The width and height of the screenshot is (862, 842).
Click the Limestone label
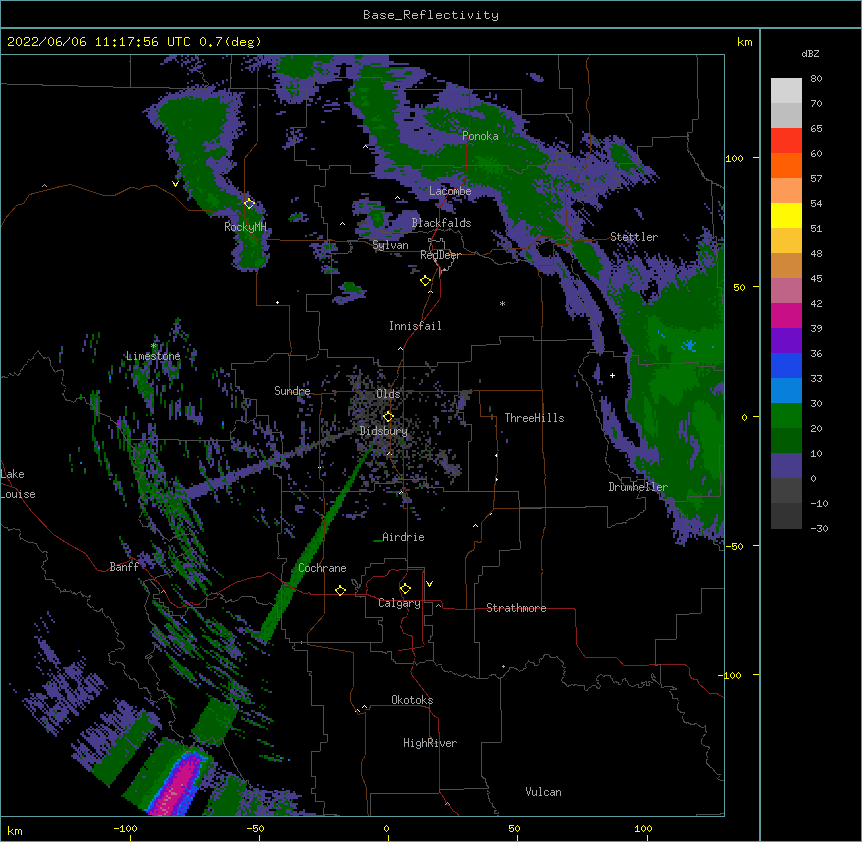(x=153, y=356)
